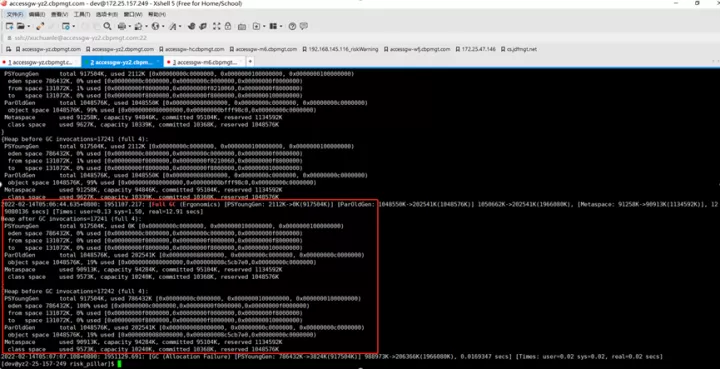The width and height of the screenshot is (720, 369).
Task: Open the accessgw-hc.cbpmgt.com bookmark
Action: tap(191, 49)
